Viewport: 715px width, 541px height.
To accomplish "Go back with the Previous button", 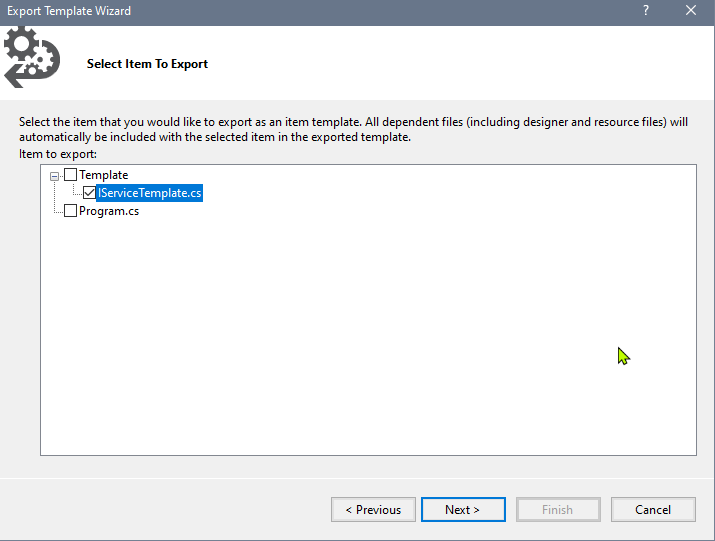I will click(x=373, y=510).
